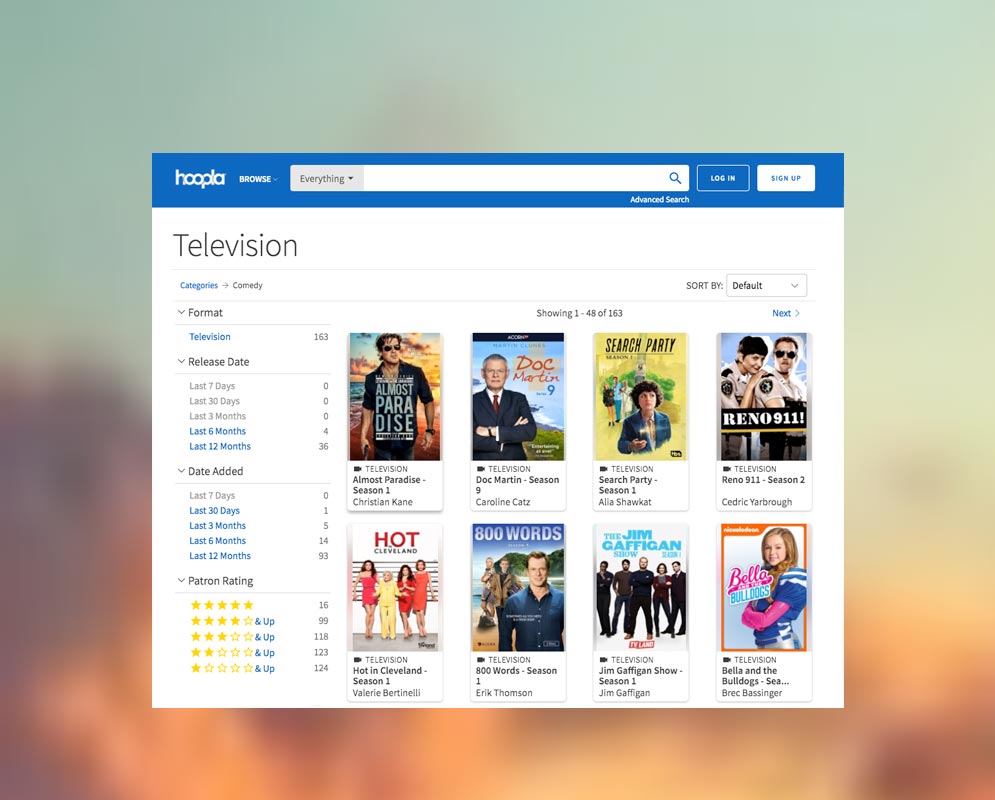Viewport: 995px width, 800px height.
Task: Click the 'Showing 1 - 48 of 163' text
Action: click(x=579, y=313)
